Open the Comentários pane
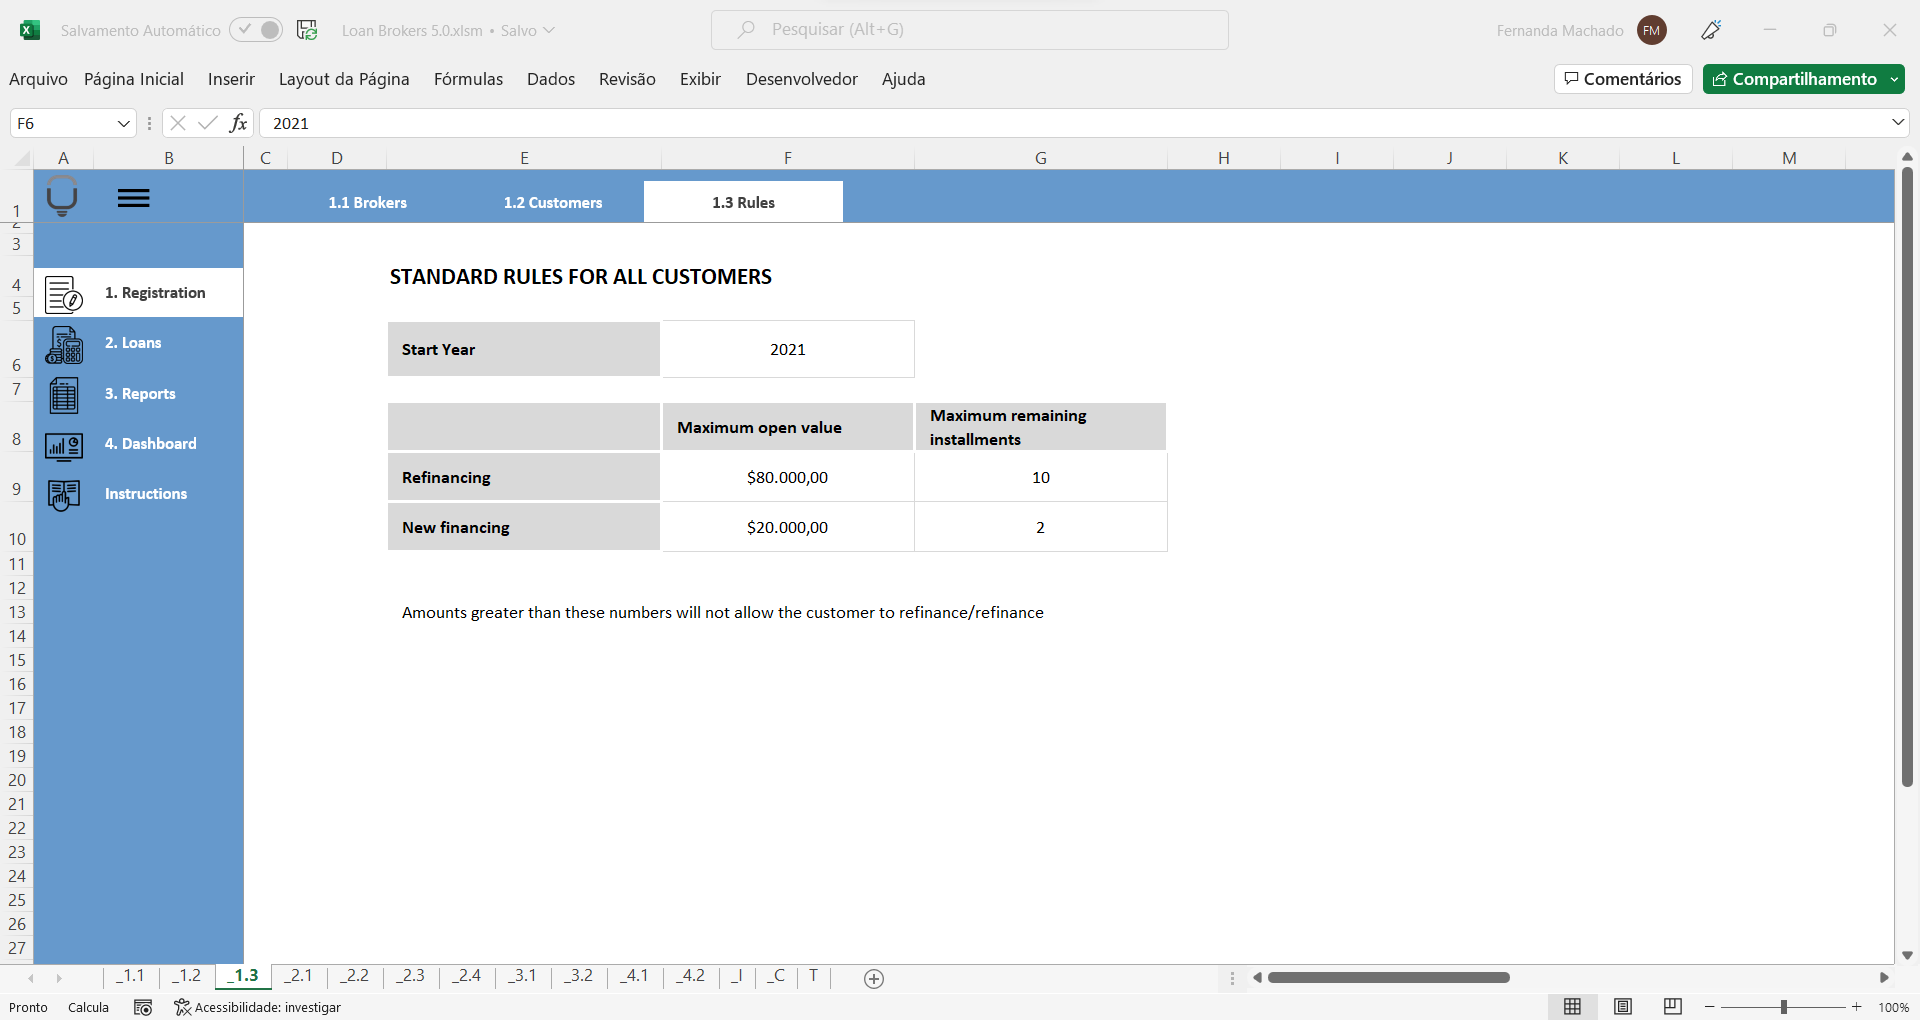This screenshot has height=1020, width=1920. (1622, 79)
